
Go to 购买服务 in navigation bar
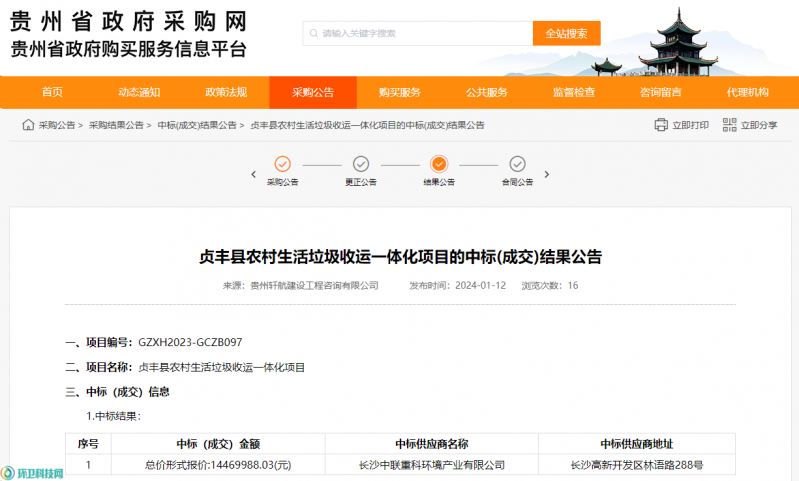pyautogui.click(x=399, y=92)
